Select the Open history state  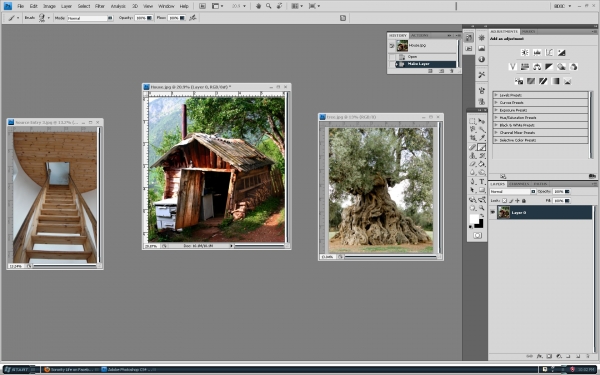point(426,57)
